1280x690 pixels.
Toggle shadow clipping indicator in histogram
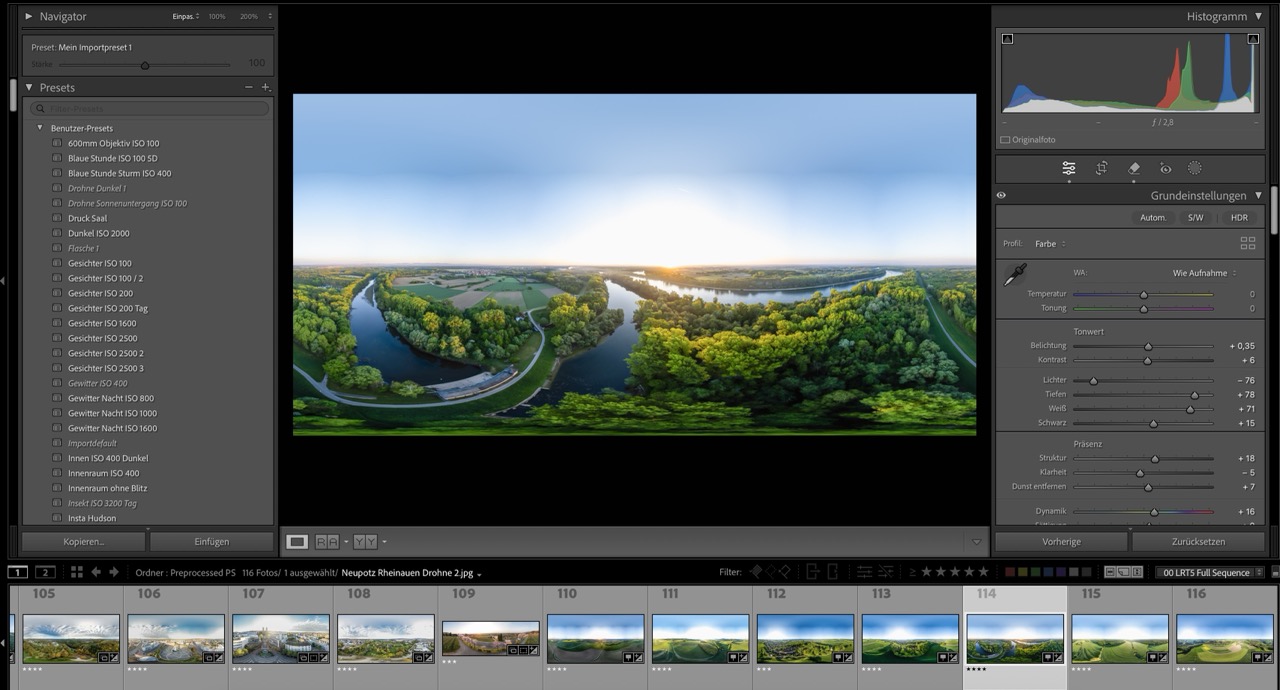click(x=1007, y=39)
